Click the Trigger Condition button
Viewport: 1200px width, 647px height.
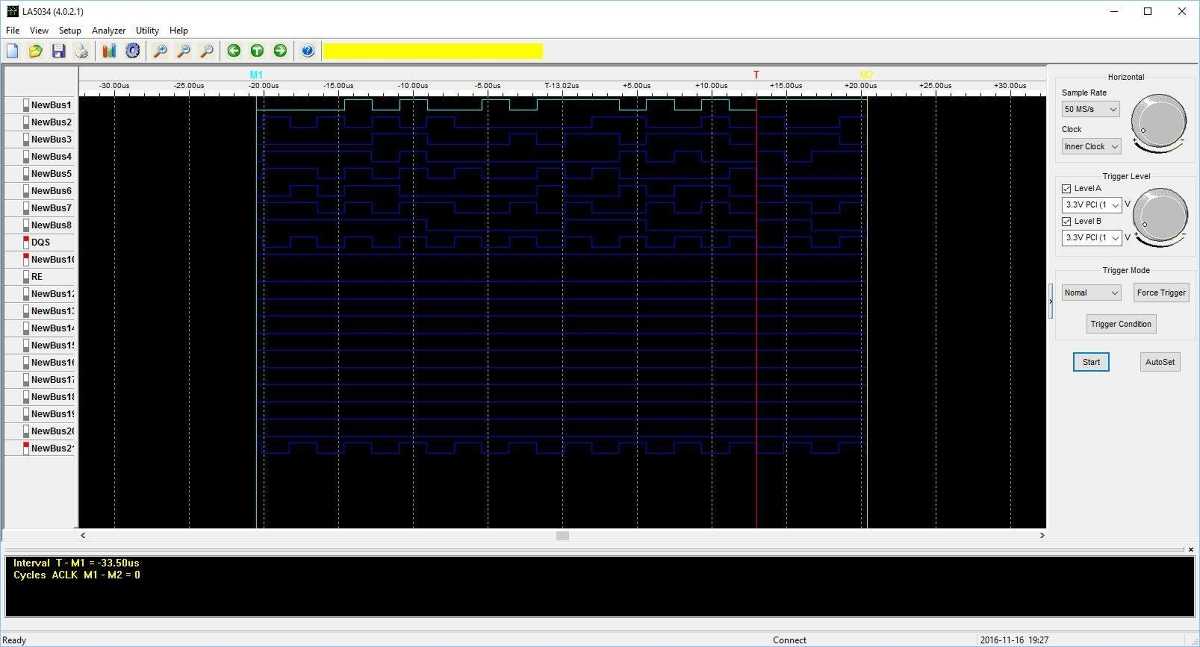pyautogui.click(x=1121, y=324)
